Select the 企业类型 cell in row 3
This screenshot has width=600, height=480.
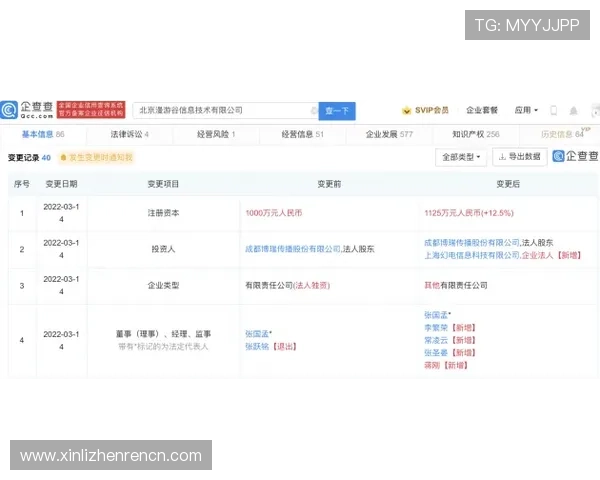click(163, 286)
